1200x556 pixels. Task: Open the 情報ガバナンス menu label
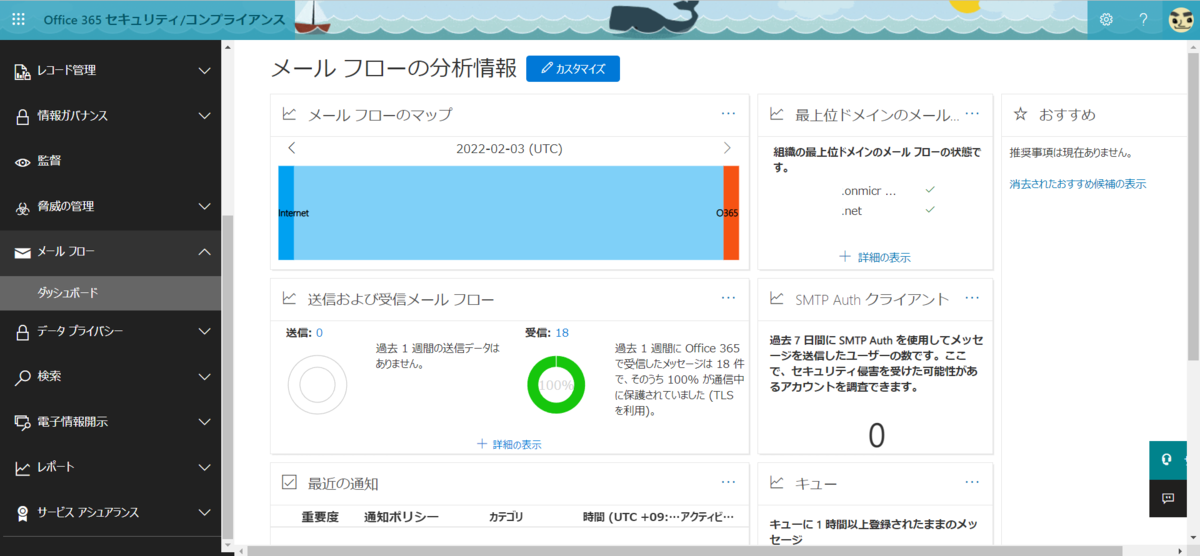pos(72,116)
